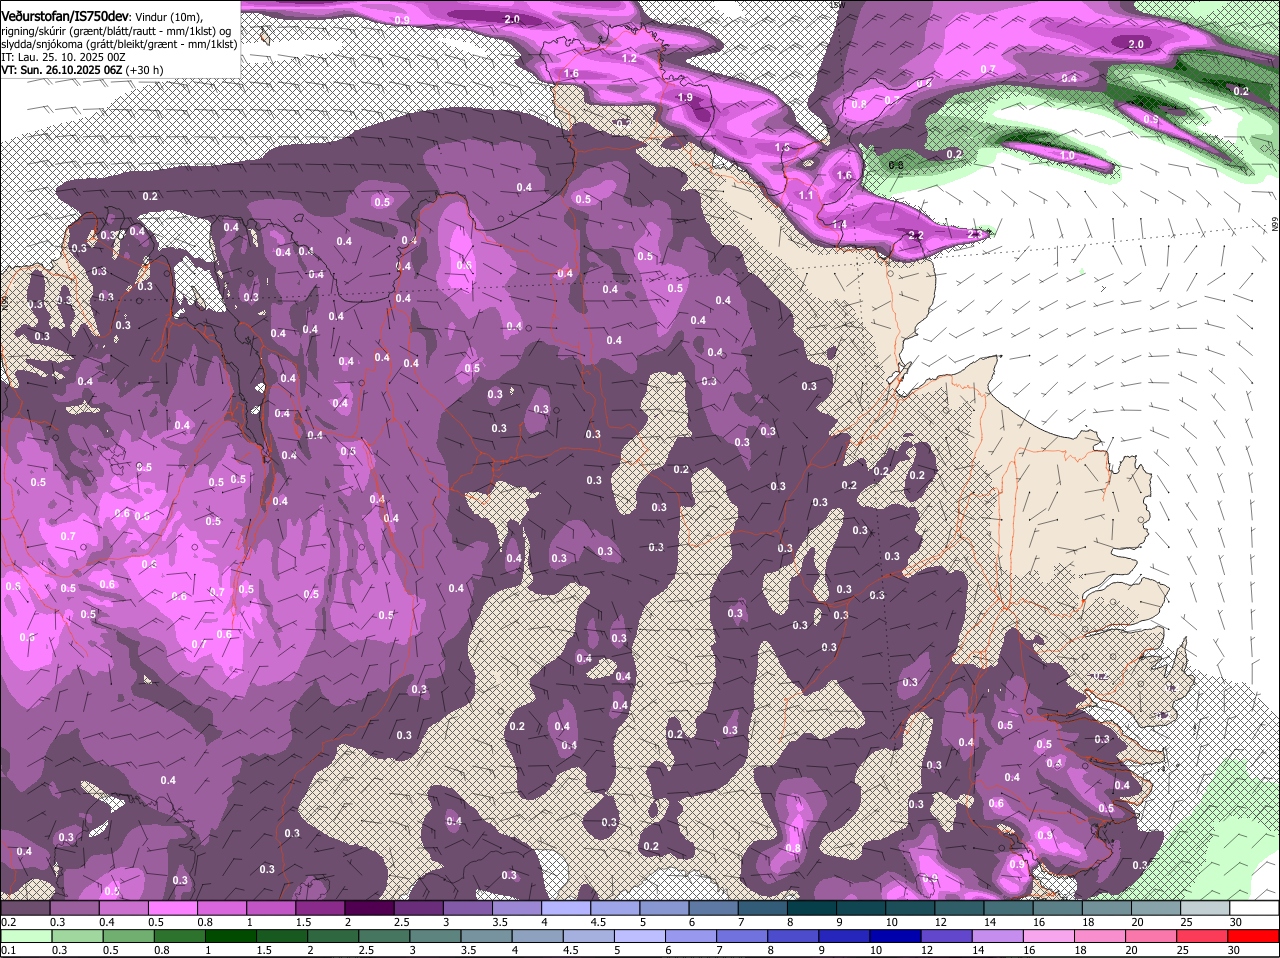Click snow scale swatch between 0.2 and 0.3
1280x958 pixels.
[26, 908]
